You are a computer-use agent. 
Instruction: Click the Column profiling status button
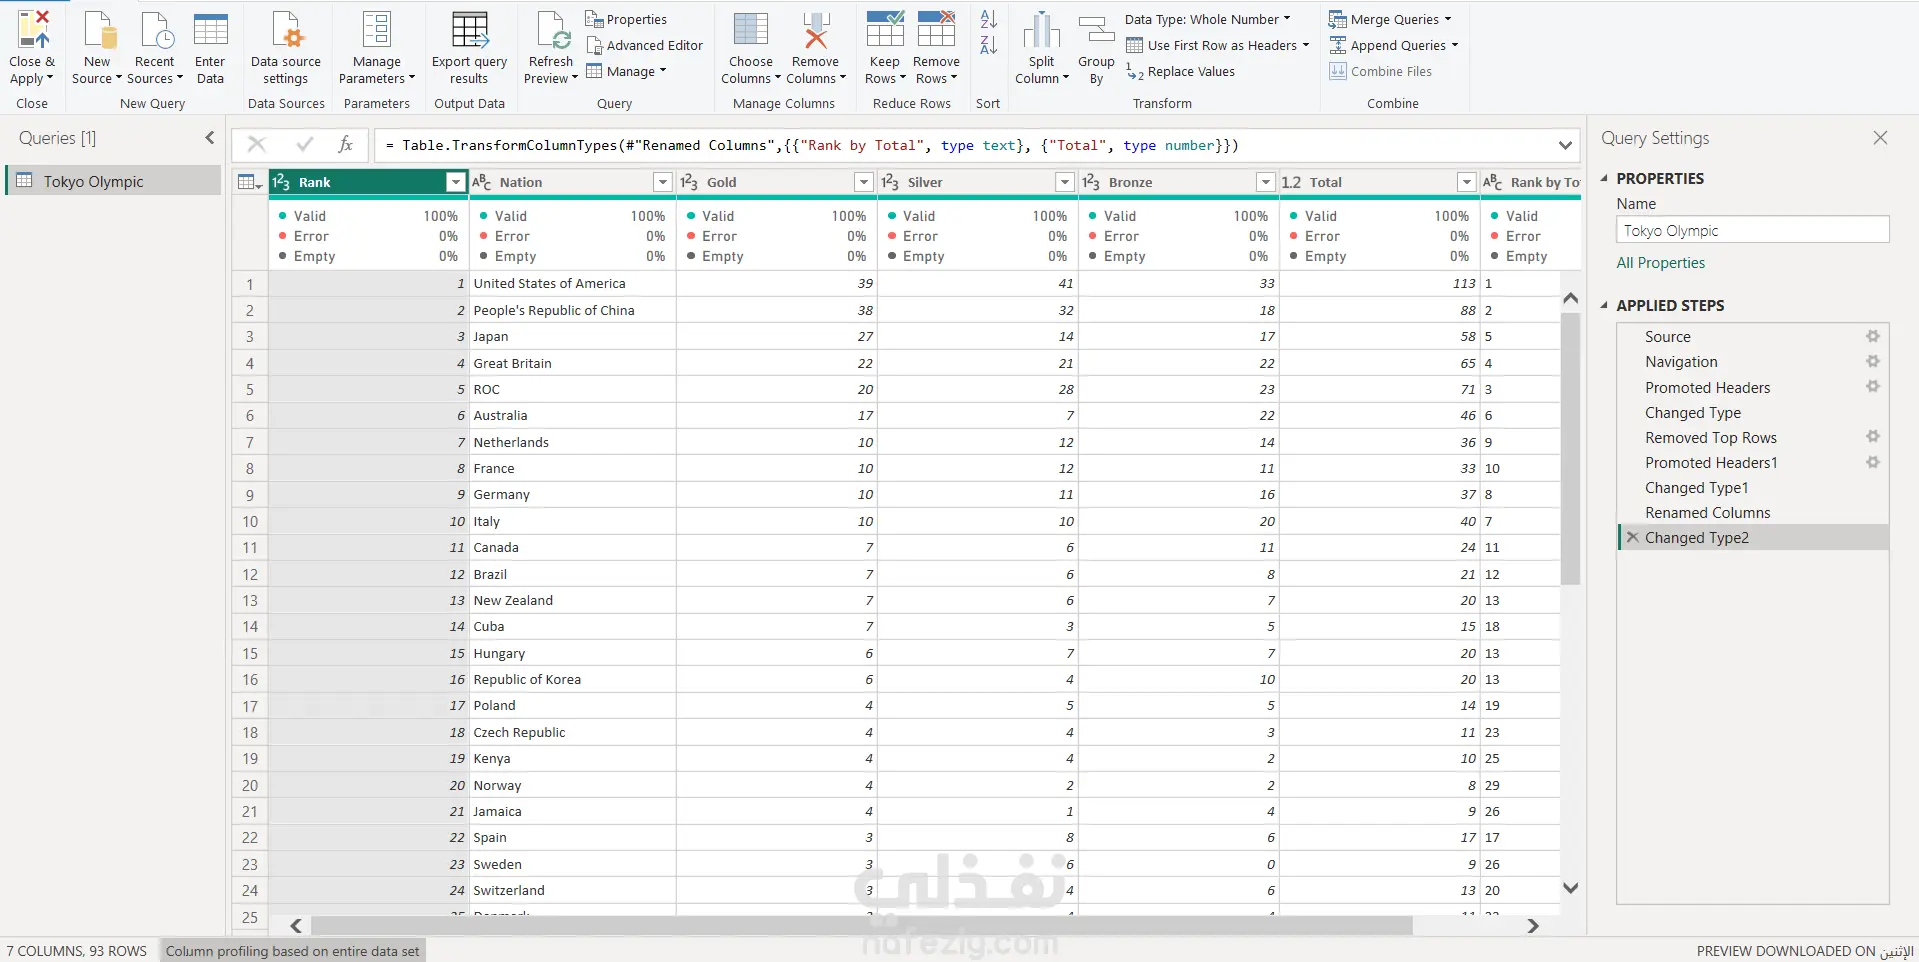[x=292, y=951]
